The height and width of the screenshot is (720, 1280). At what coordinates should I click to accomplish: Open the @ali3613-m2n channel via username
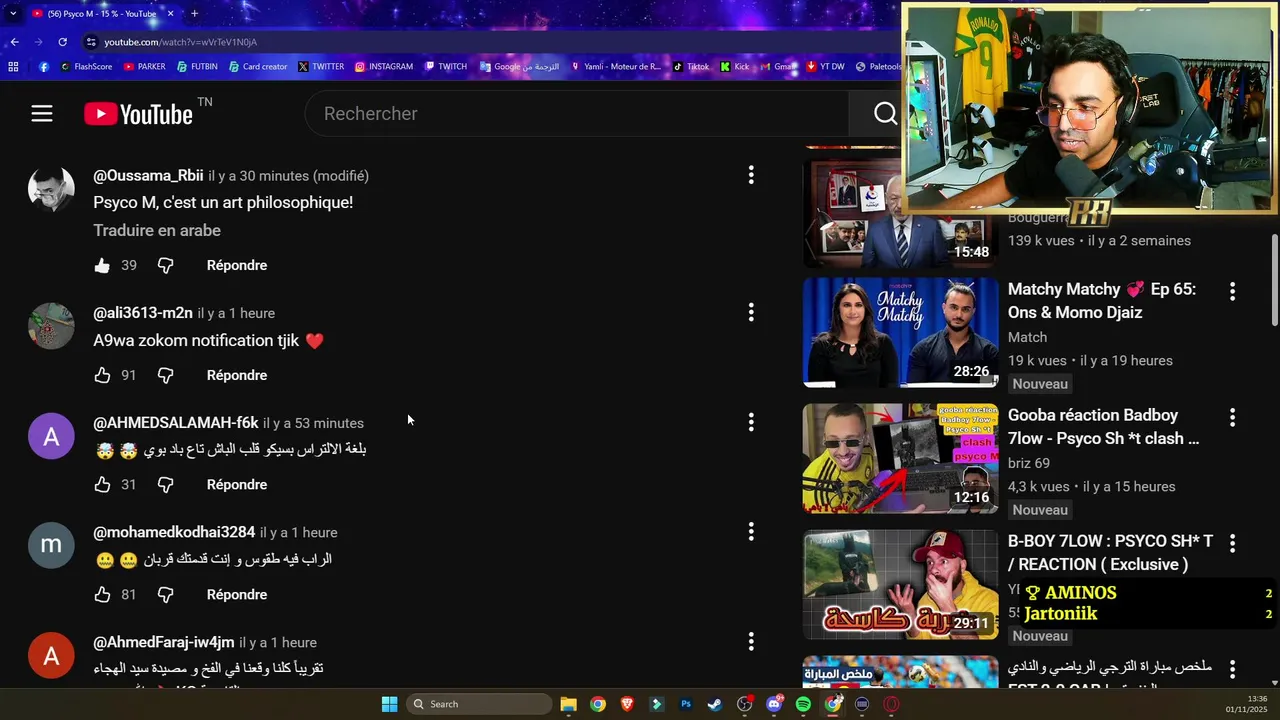tap(143, 313)
